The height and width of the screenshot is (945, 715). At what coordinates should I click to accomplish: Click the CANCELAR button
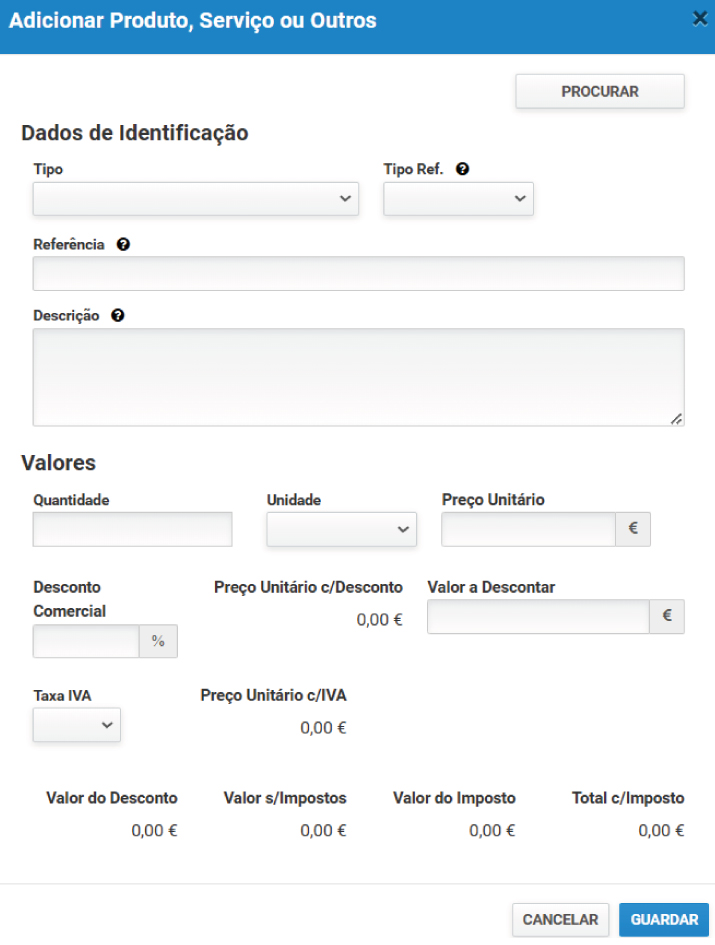click(x=560, y=920)
